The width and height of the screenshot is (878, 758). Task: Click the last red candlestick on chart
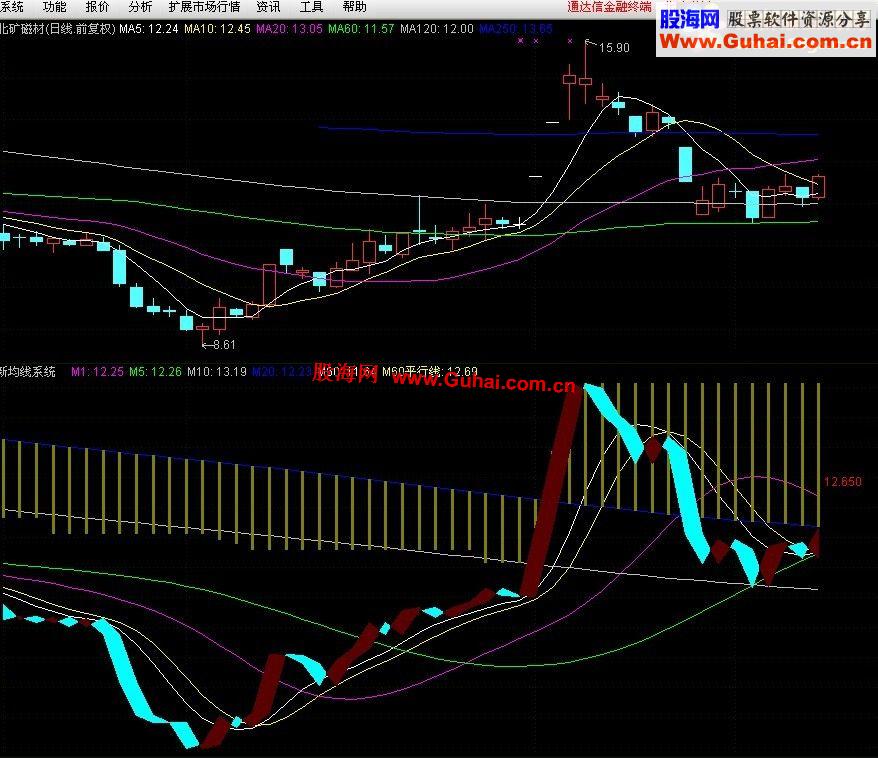[819, 186]
